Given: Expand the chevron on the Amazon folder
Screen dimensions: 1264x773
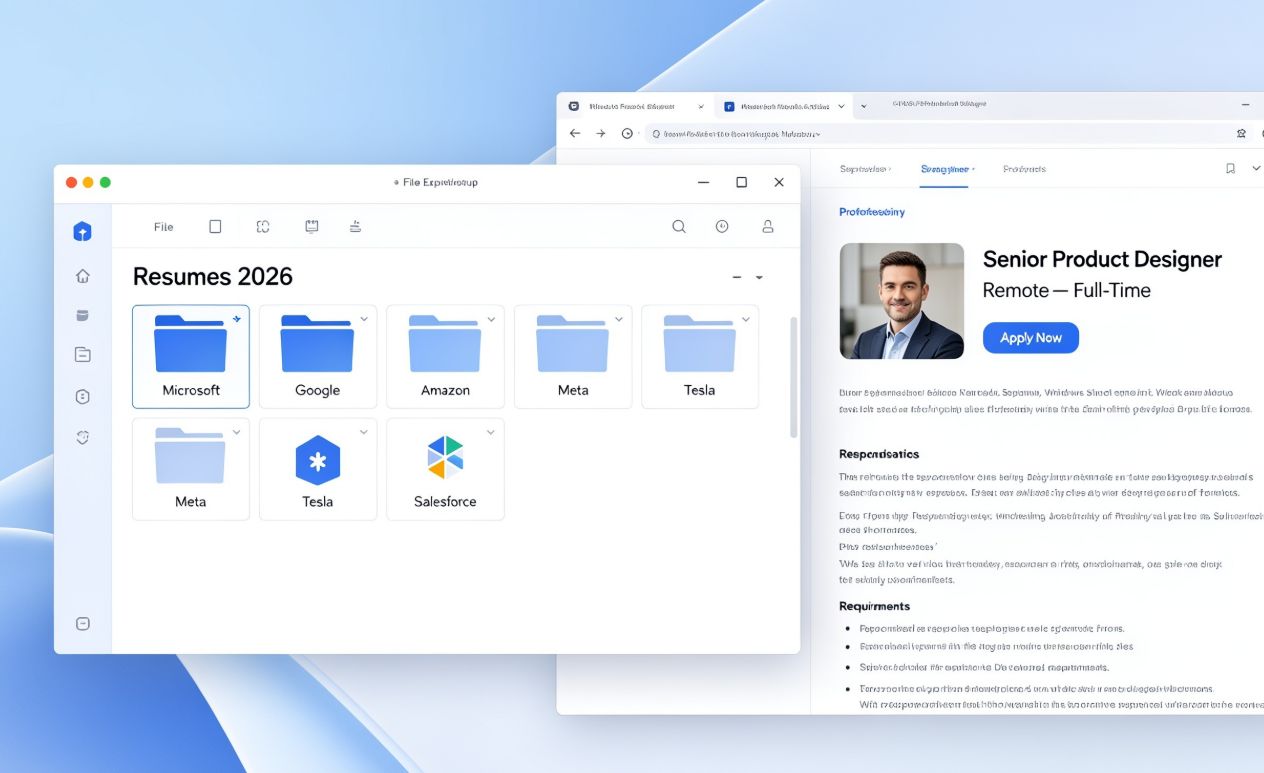Looking at the screenshot, I should 491,319.
